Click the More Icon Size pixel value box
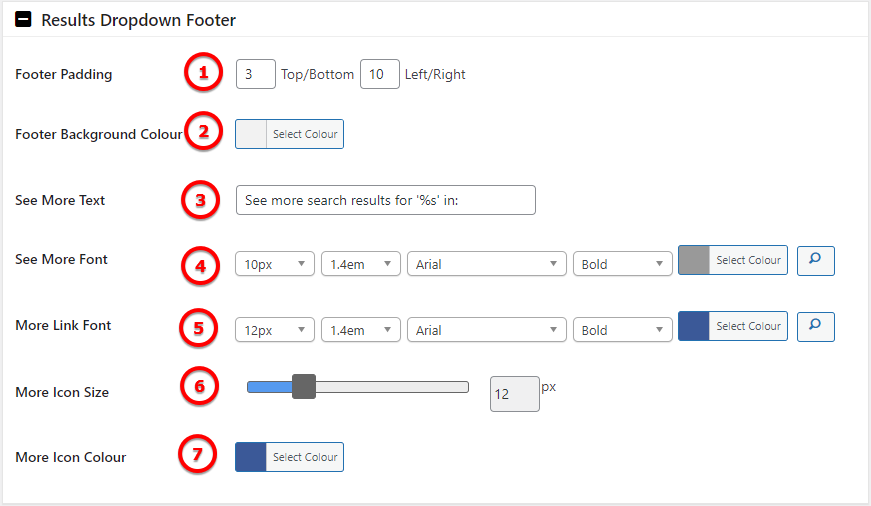The height and width of the screenshot is (506, 871). pos(514,394)
